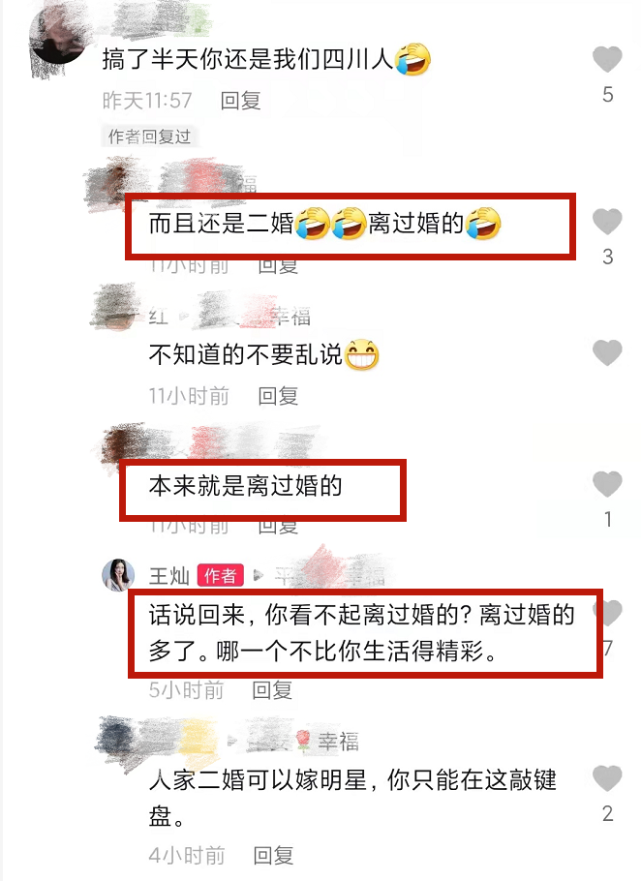
Task: Click the comment 话说回来，你看不起离过婚的
Action: click(362, 633)
